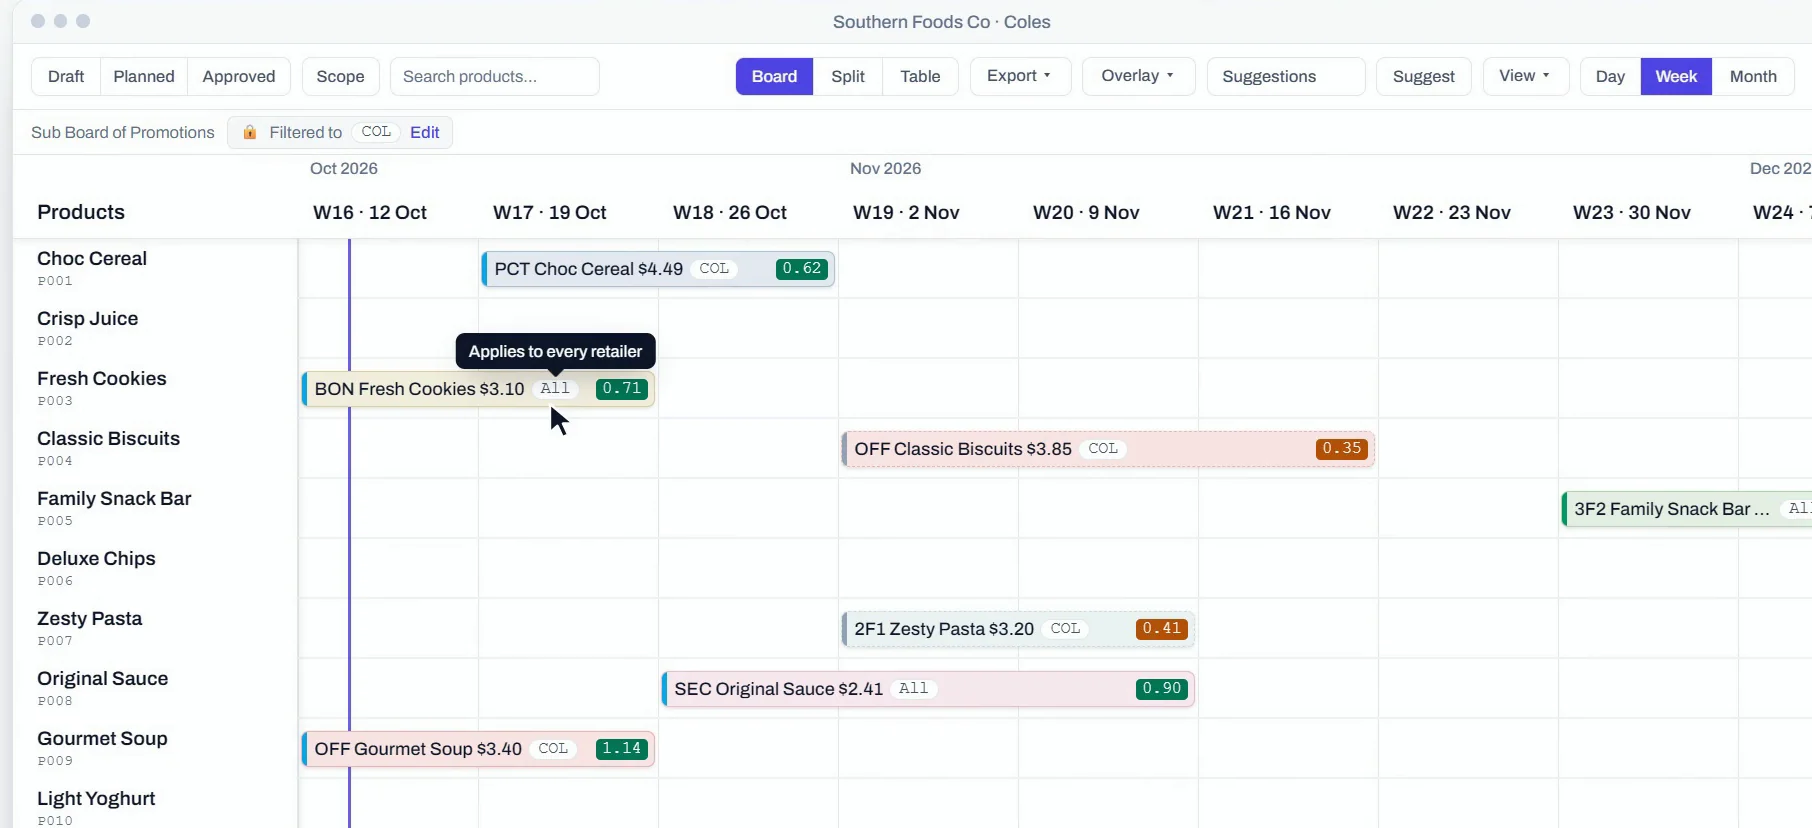
Task: Select the Crisp Juice product row
Action: coord(155,328)
